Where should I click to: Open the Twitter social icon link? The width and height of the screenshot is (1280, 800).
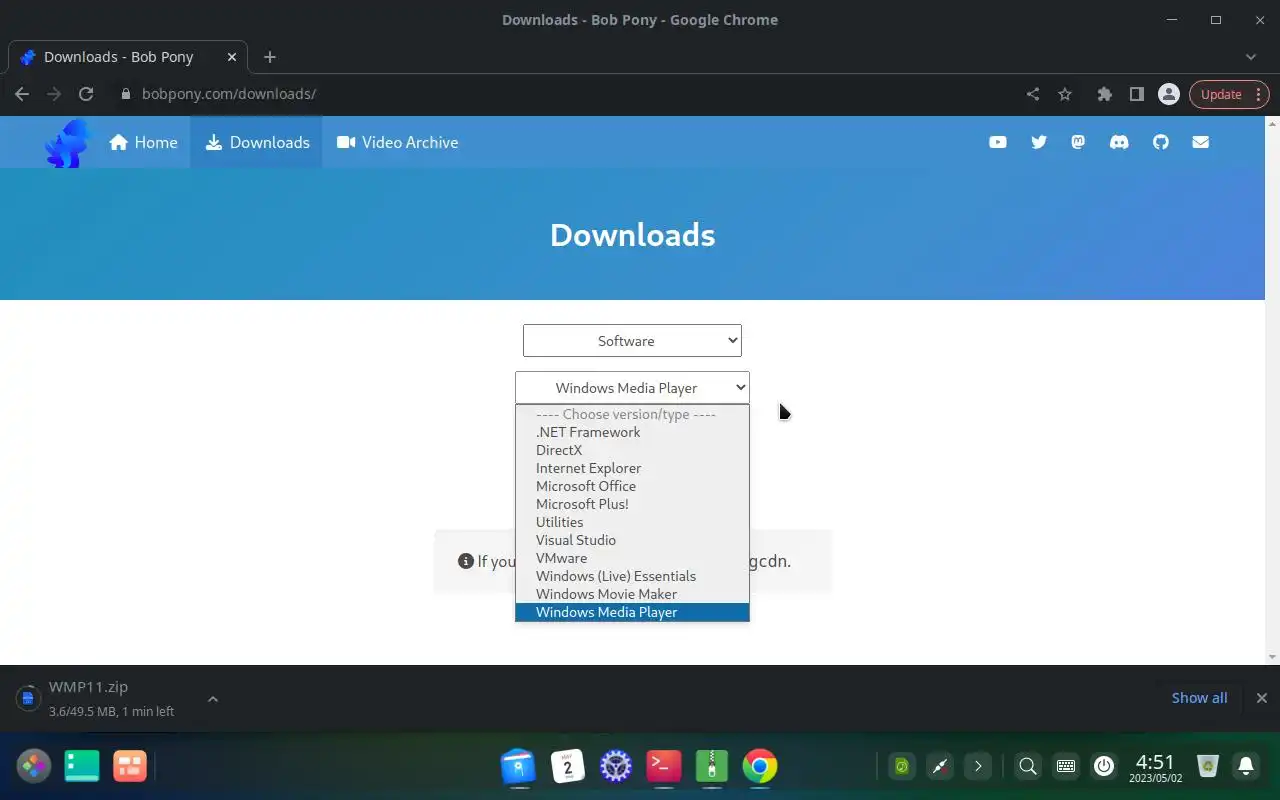click(x=1038, y=142)
